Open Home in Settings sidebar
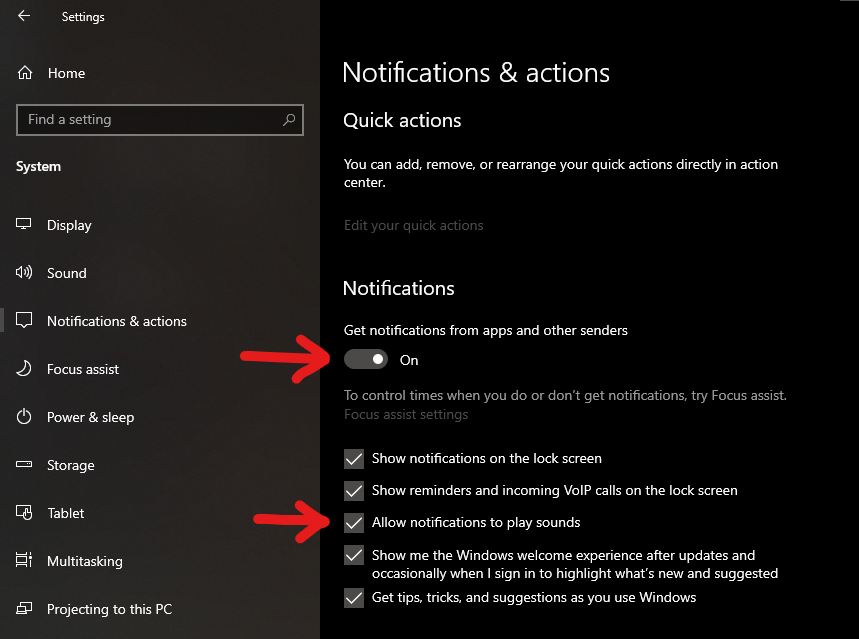The height and width of the screenshot is (639, 859). [66, 73]
